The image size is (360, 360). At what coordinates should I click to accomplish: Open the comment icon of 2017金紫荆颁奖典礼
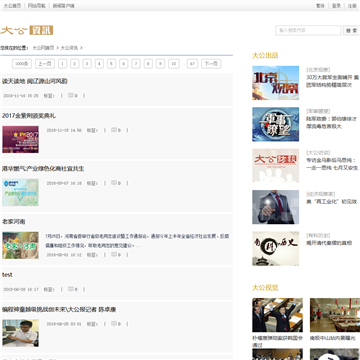pos(114,130)
